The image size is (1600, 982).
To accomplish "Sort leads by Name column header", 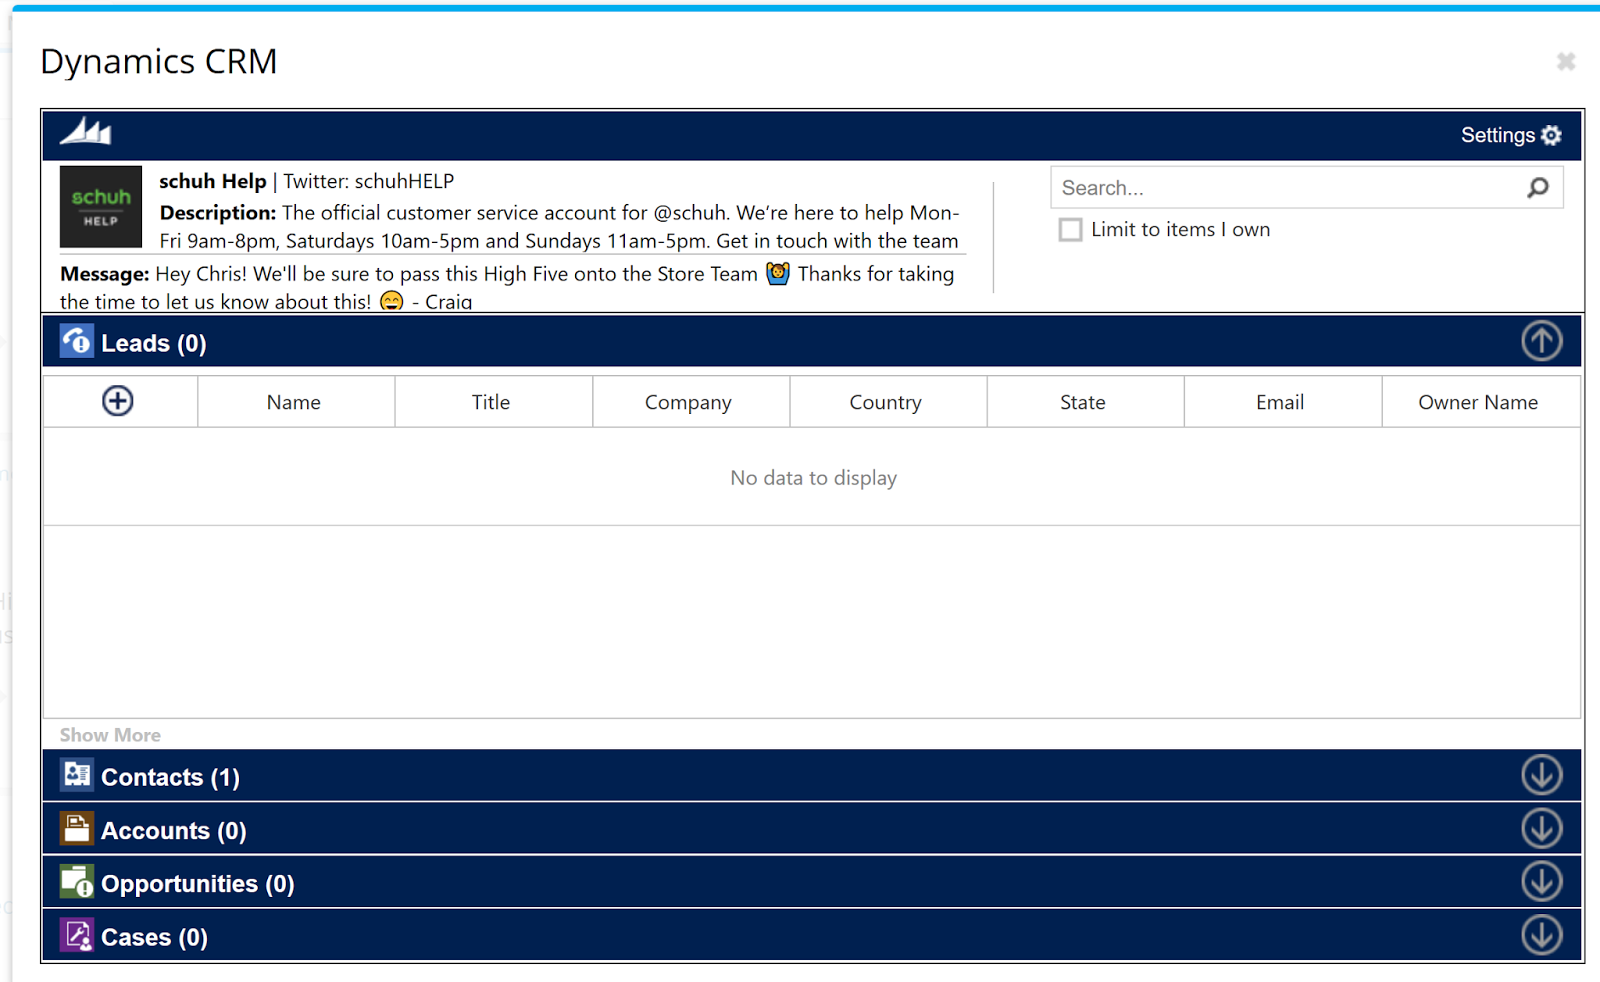I will click(294, 402).
